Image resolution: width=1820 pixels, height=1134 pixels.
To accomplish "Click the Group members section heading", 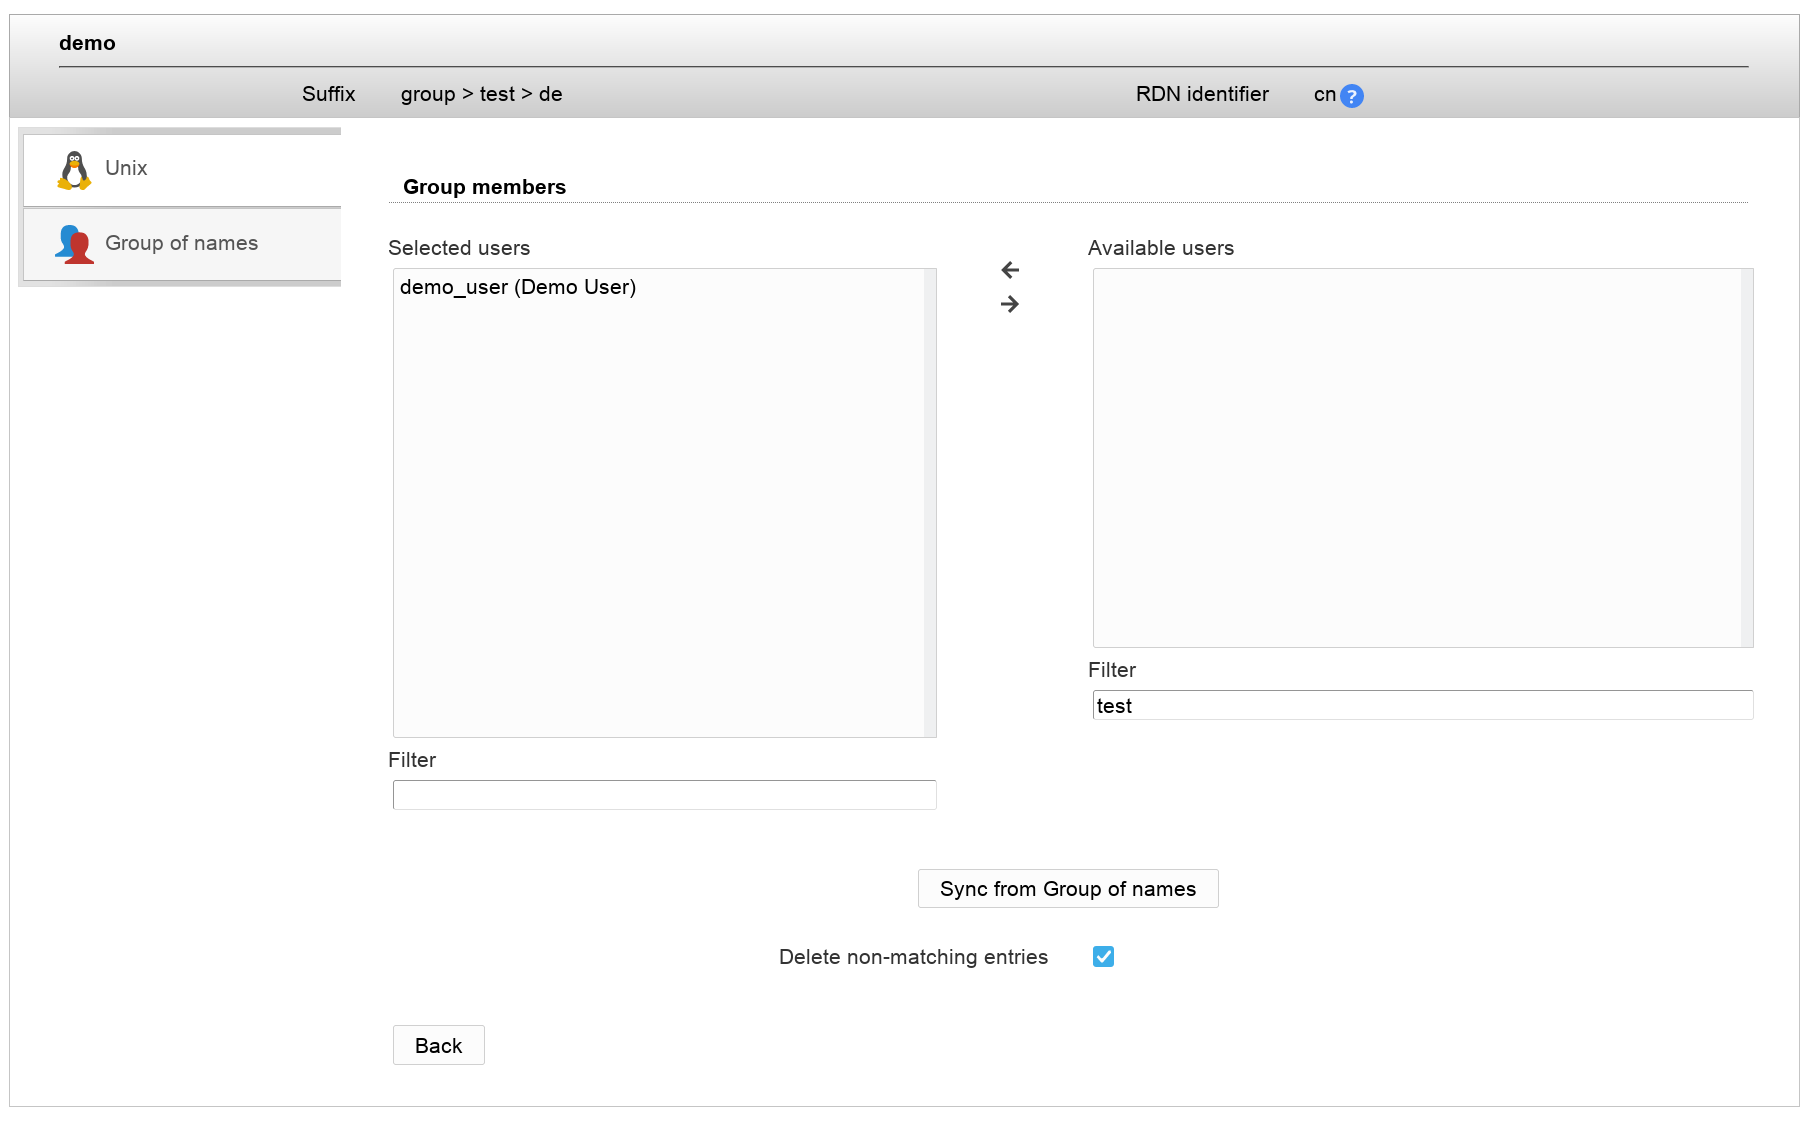I will (484, 187).
